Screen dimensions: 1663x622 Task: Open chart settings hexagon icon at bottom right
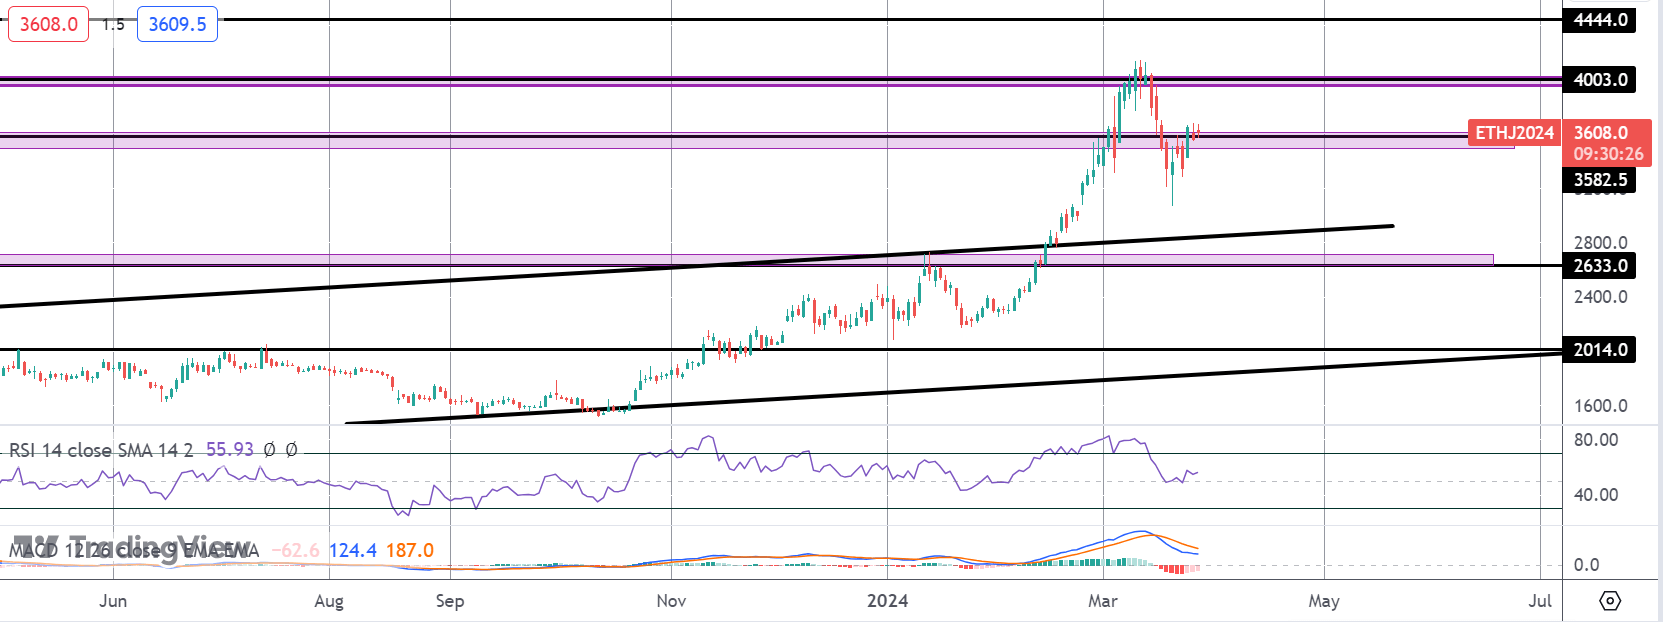coord(1610,601)
